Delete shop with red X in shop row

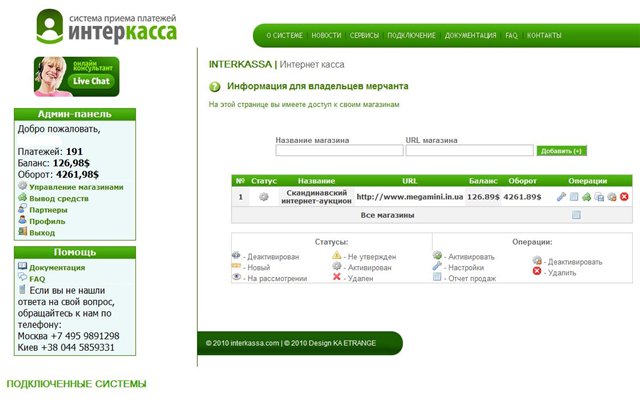(x=624, y=197)
